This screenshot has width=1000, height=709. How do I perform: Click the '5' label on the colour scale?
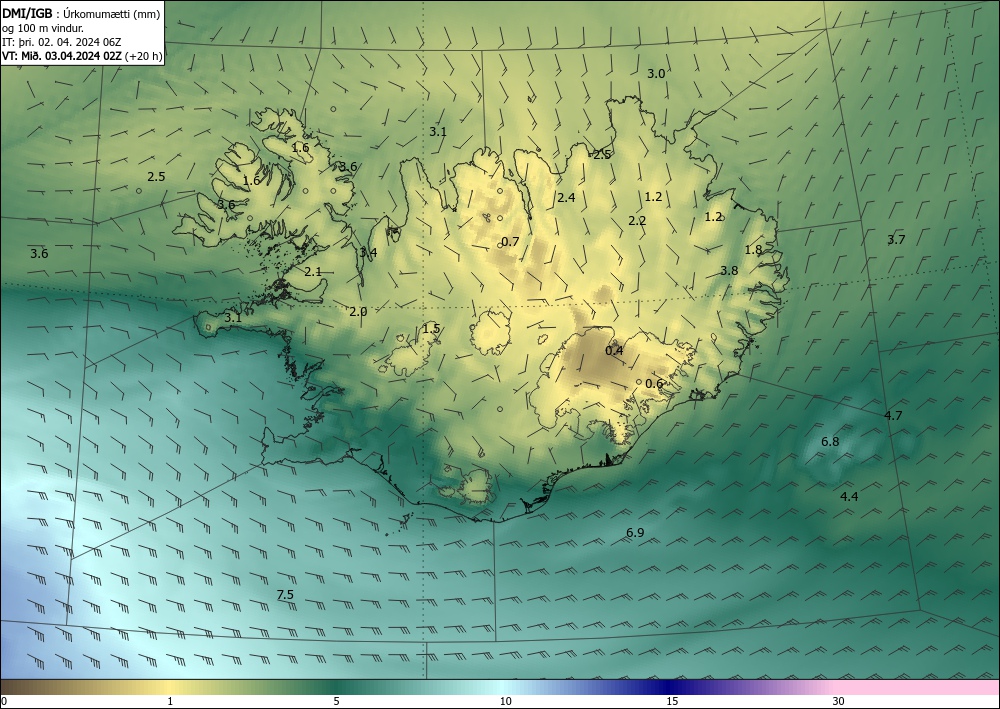336,701
